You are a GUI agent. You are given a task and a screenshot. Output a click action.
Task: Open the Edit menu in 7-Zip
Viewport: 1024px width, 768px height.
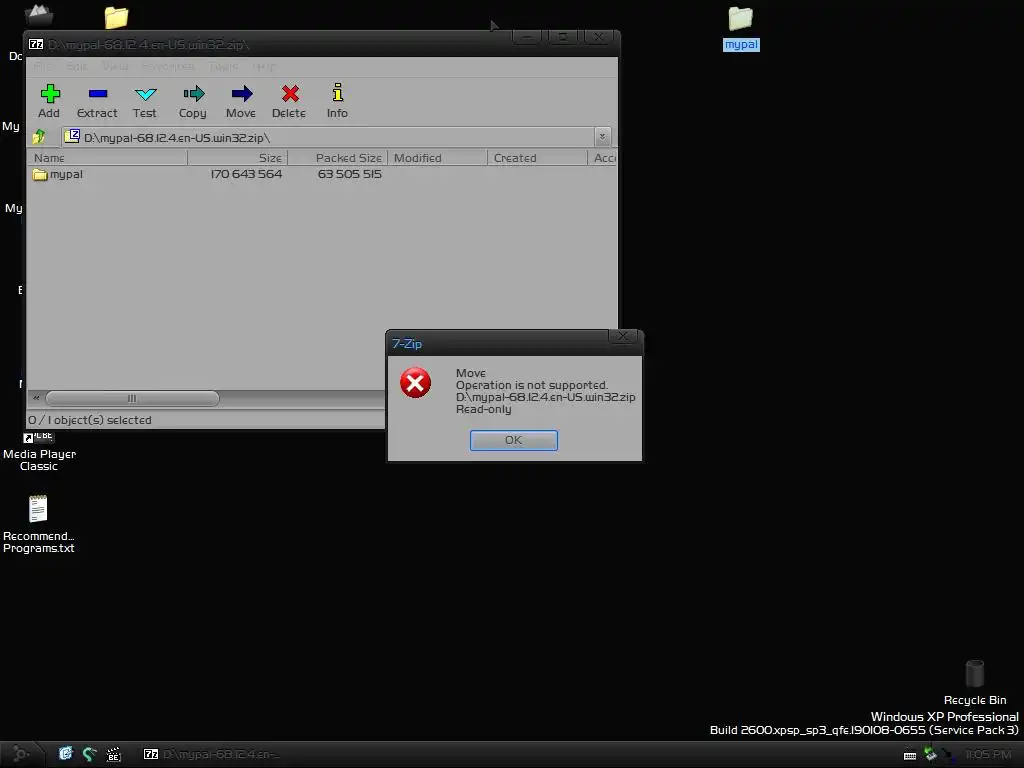tap(76, 67)
